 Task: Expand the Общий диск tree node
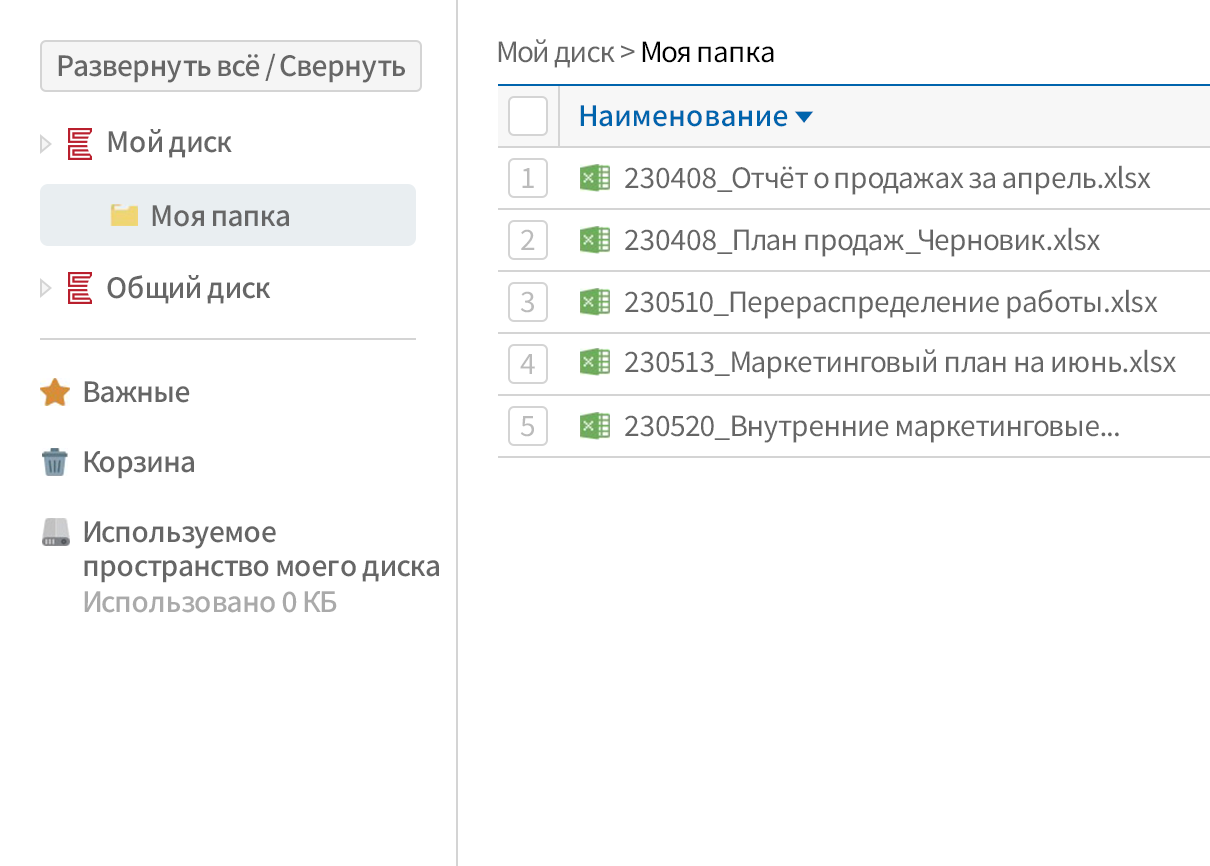pyautogui.click(x=44, y=287)
